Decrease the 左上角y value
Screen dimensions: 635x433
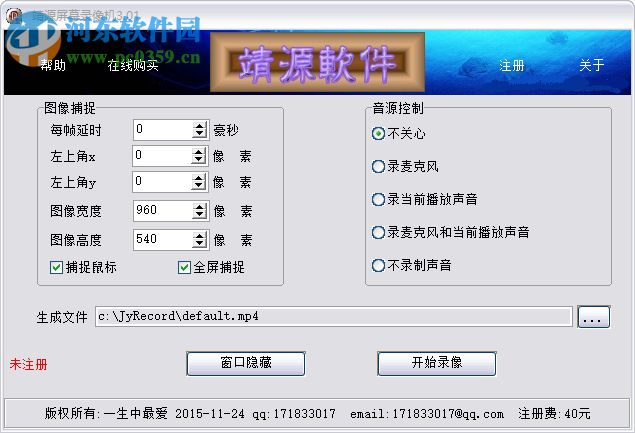(198, 186)
